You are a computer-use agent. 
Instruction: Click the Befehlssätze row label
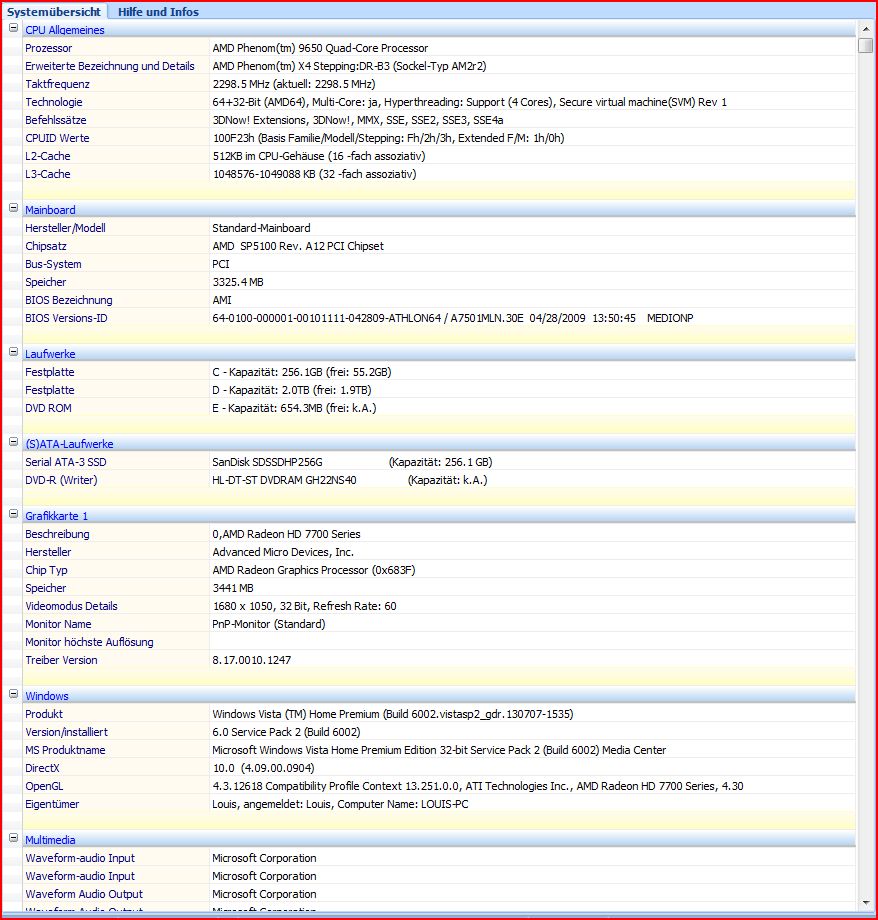pyautogui.click(x=55, y=120)
